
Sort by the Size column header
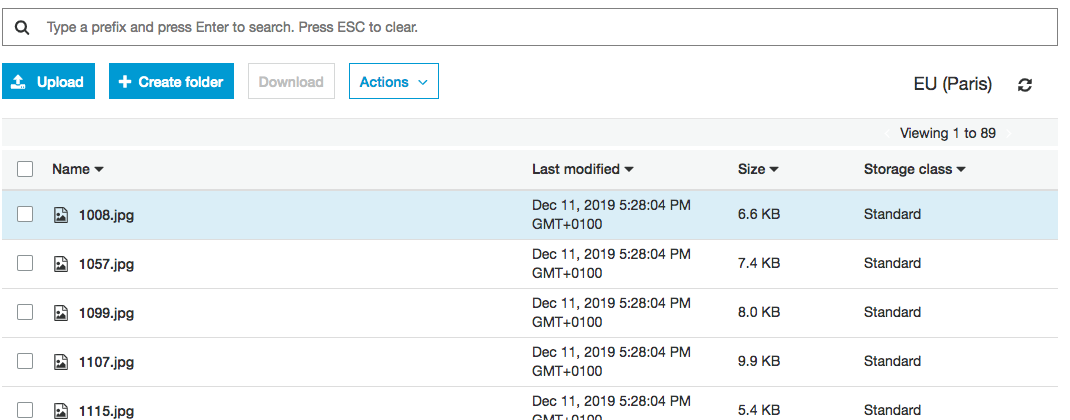tap(757, 170)
